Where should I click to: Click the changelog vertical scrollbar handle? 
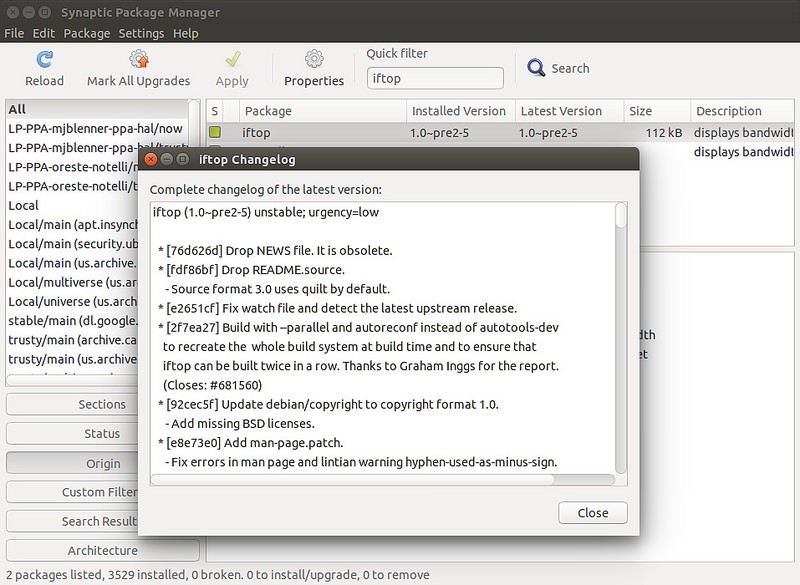tap(620, 215)
